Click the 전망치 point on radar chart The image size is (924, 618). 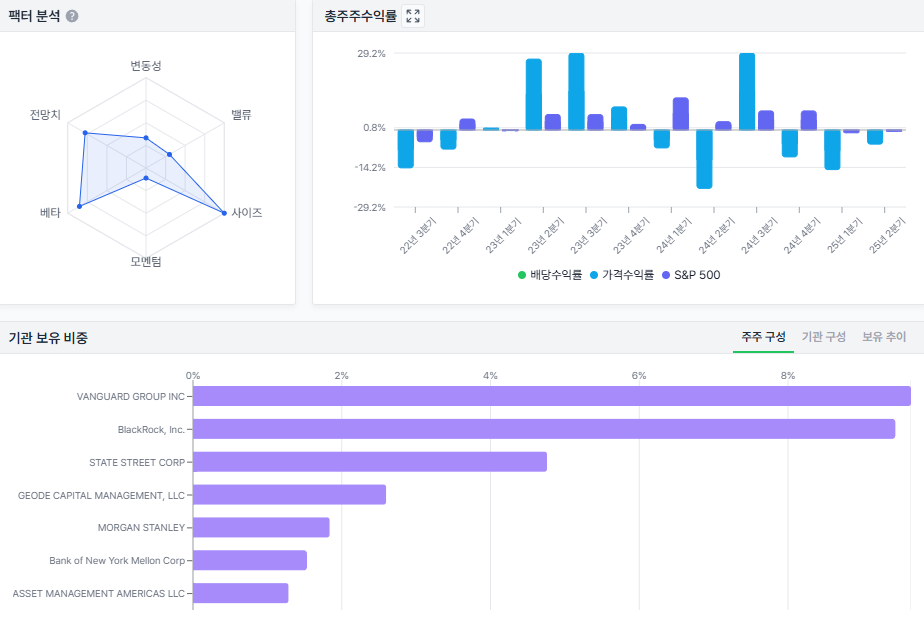coord(85,133)
